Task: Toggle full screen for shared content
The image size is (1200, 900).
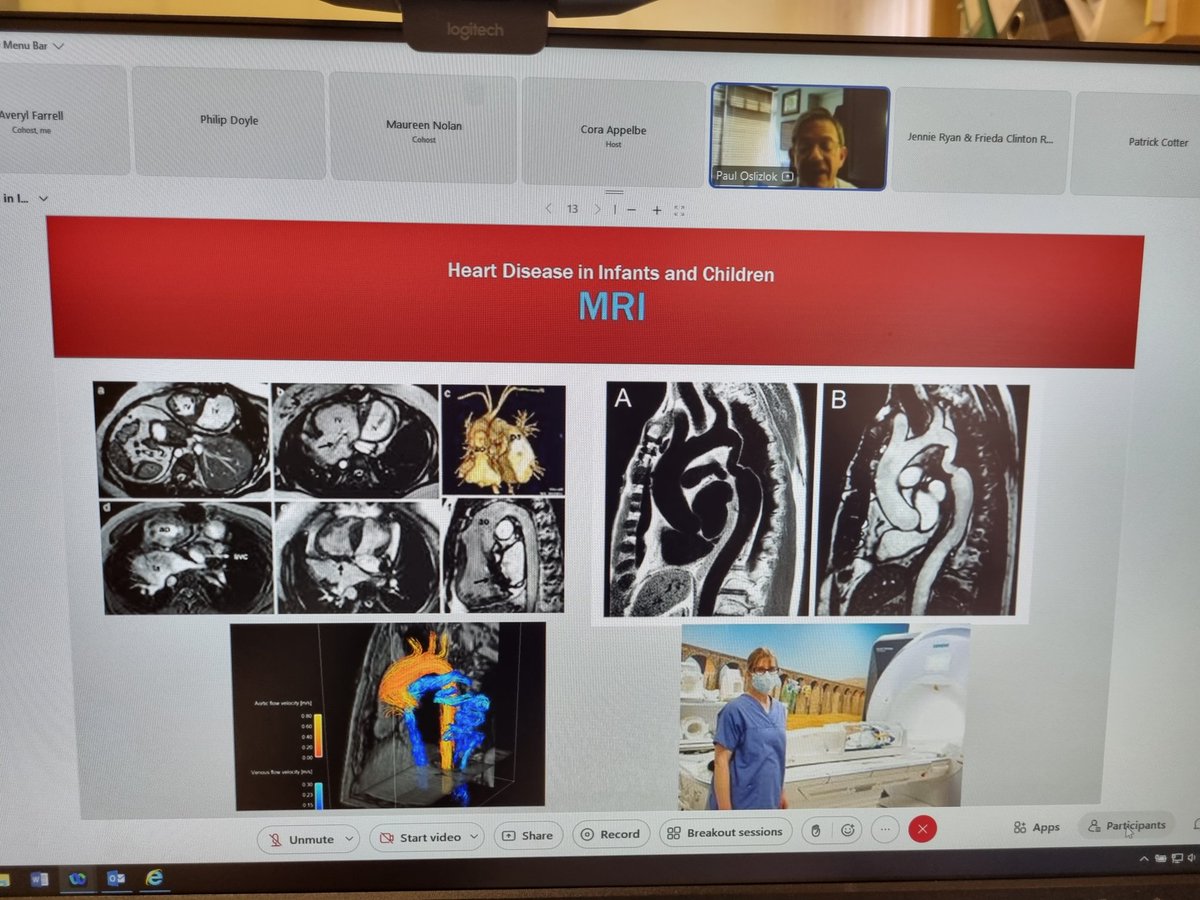Action: [680, 210]
